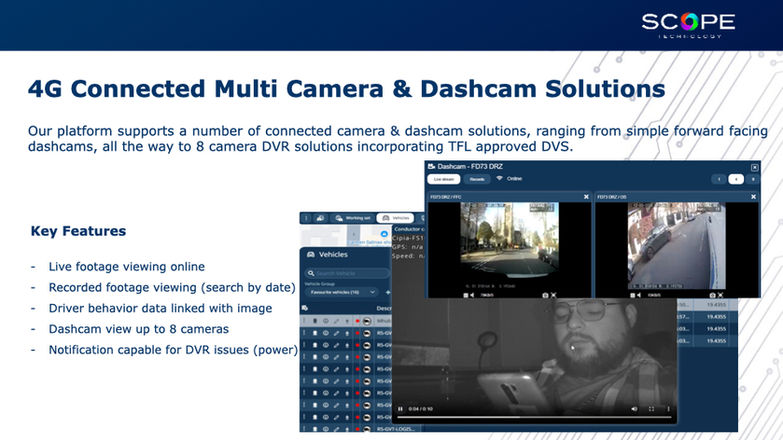Expand the side-view feed to fullscreen

point(720,295)
